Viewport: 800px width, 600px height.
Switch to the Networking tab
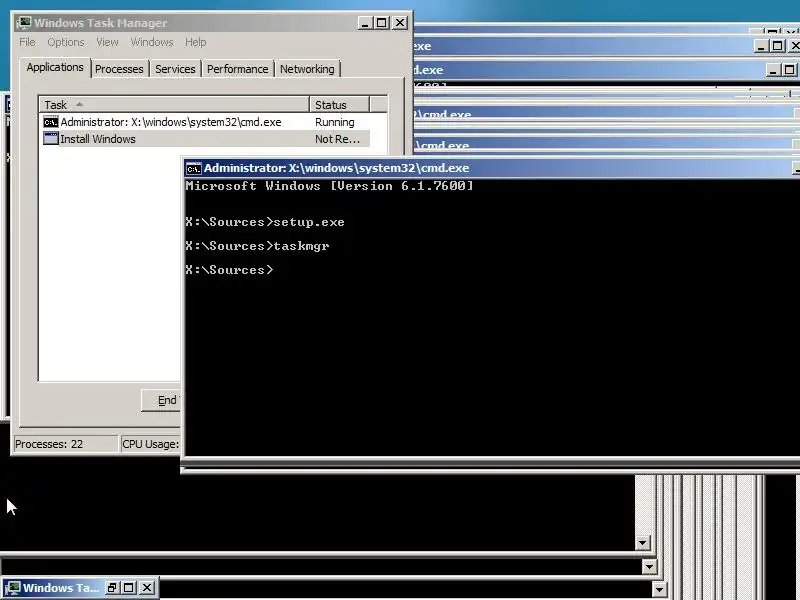point(307,69)
